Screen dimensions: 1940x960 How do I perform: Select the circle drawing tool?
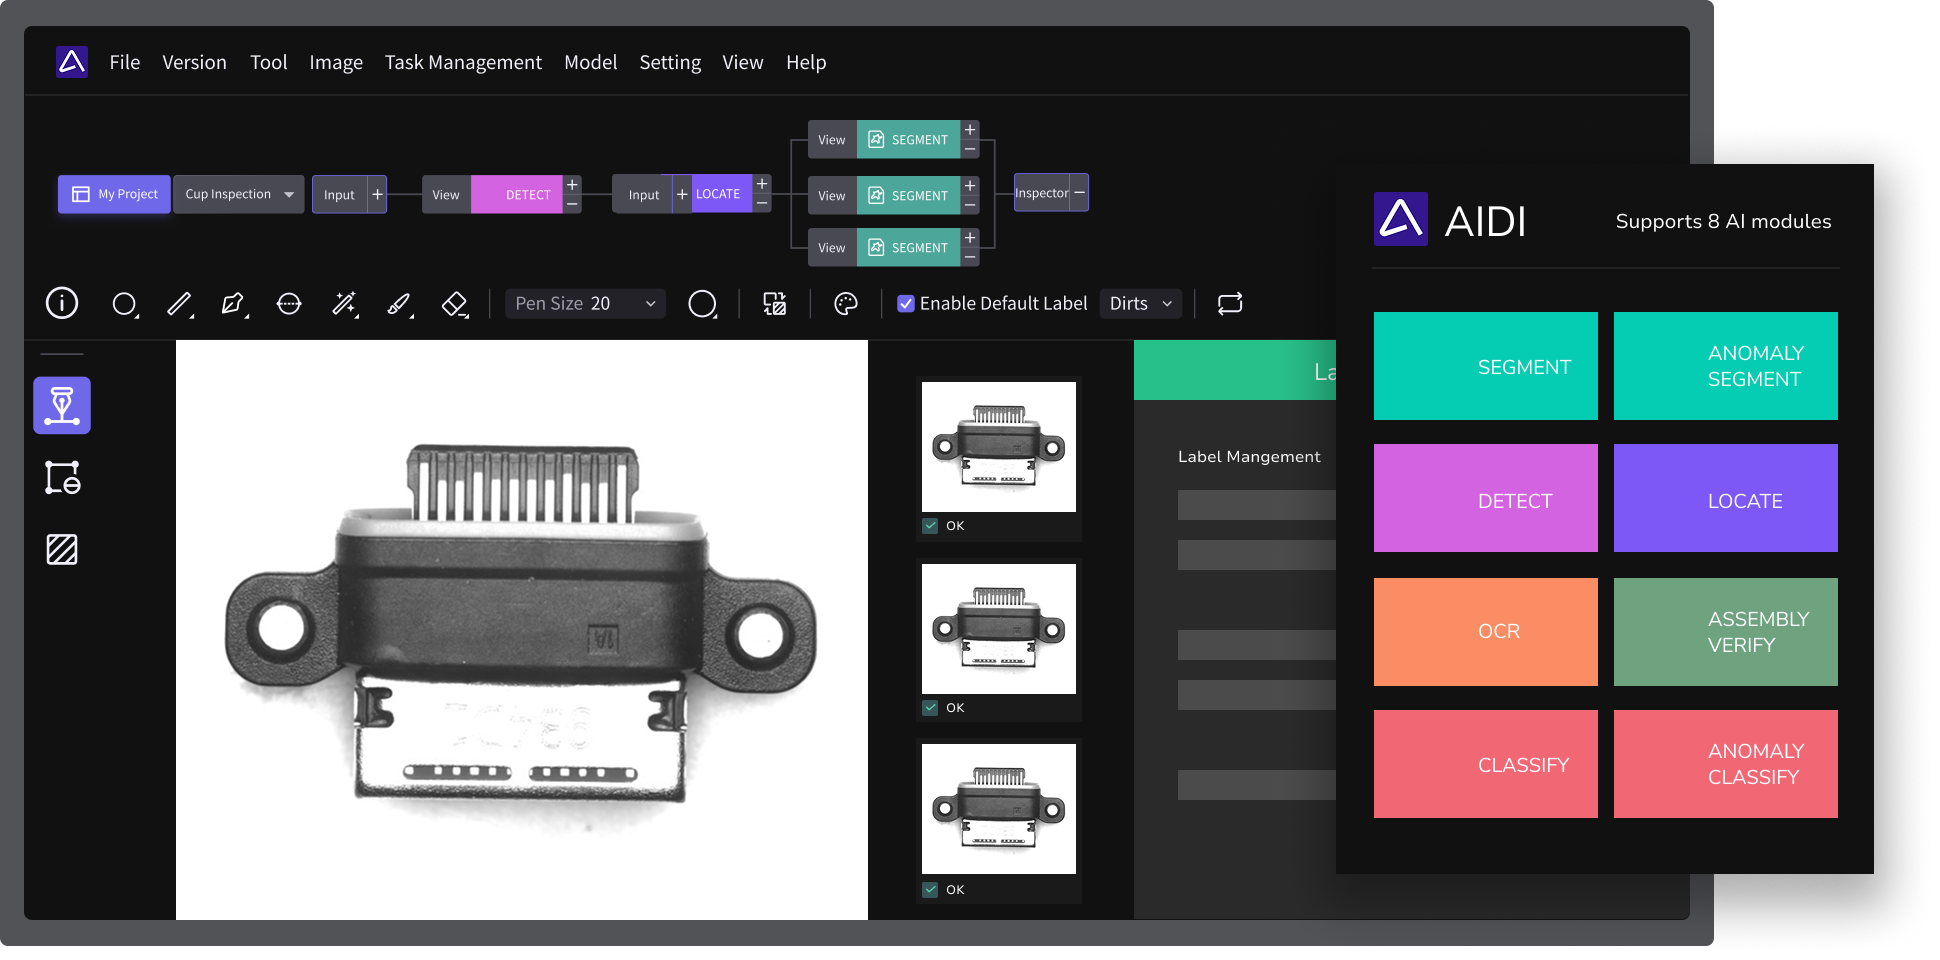click(x=124, y=304)
